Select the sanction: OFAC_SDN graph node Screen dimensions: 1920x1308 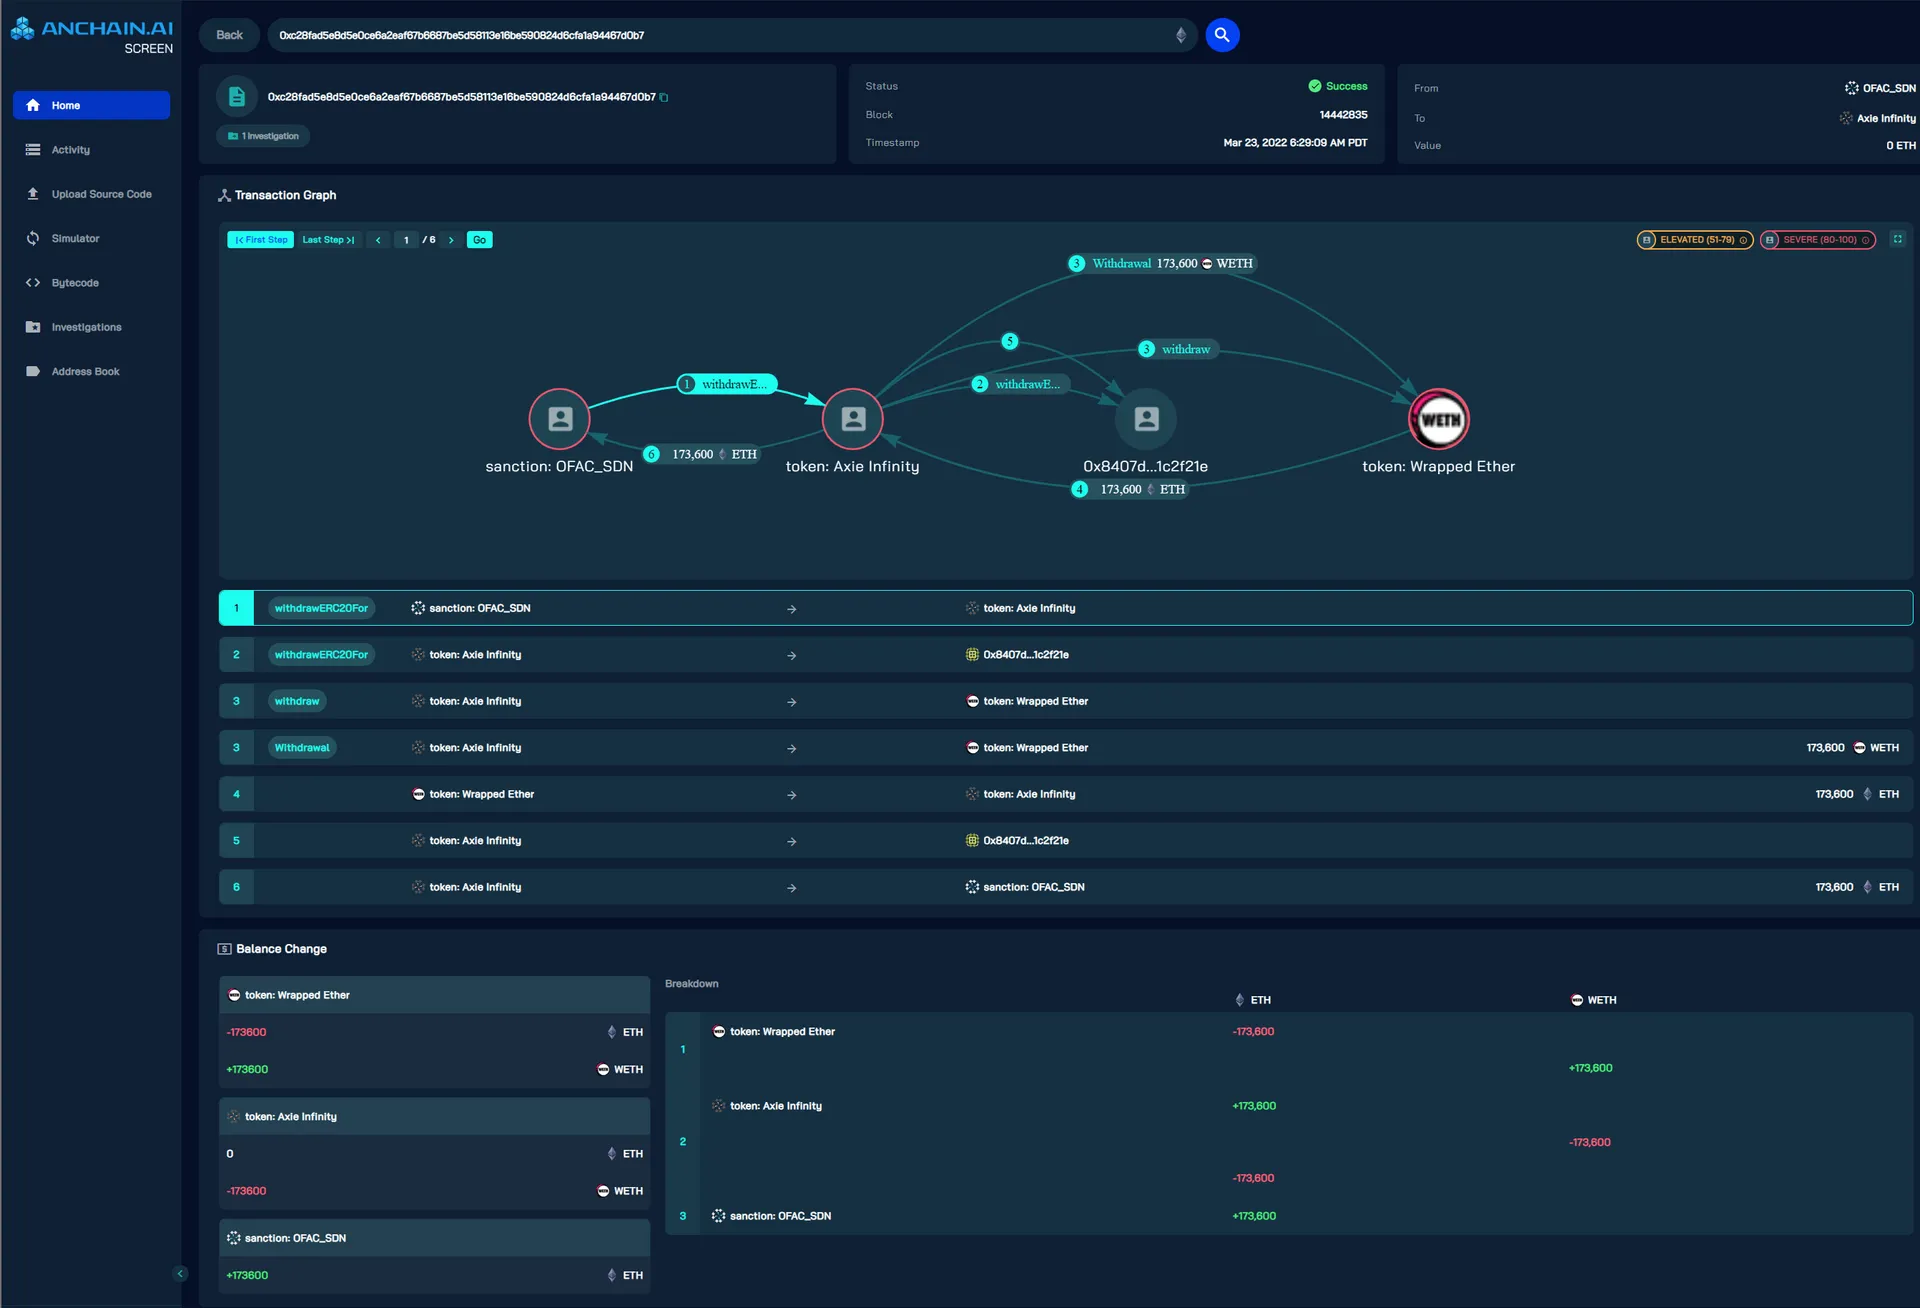coord(560,418)
